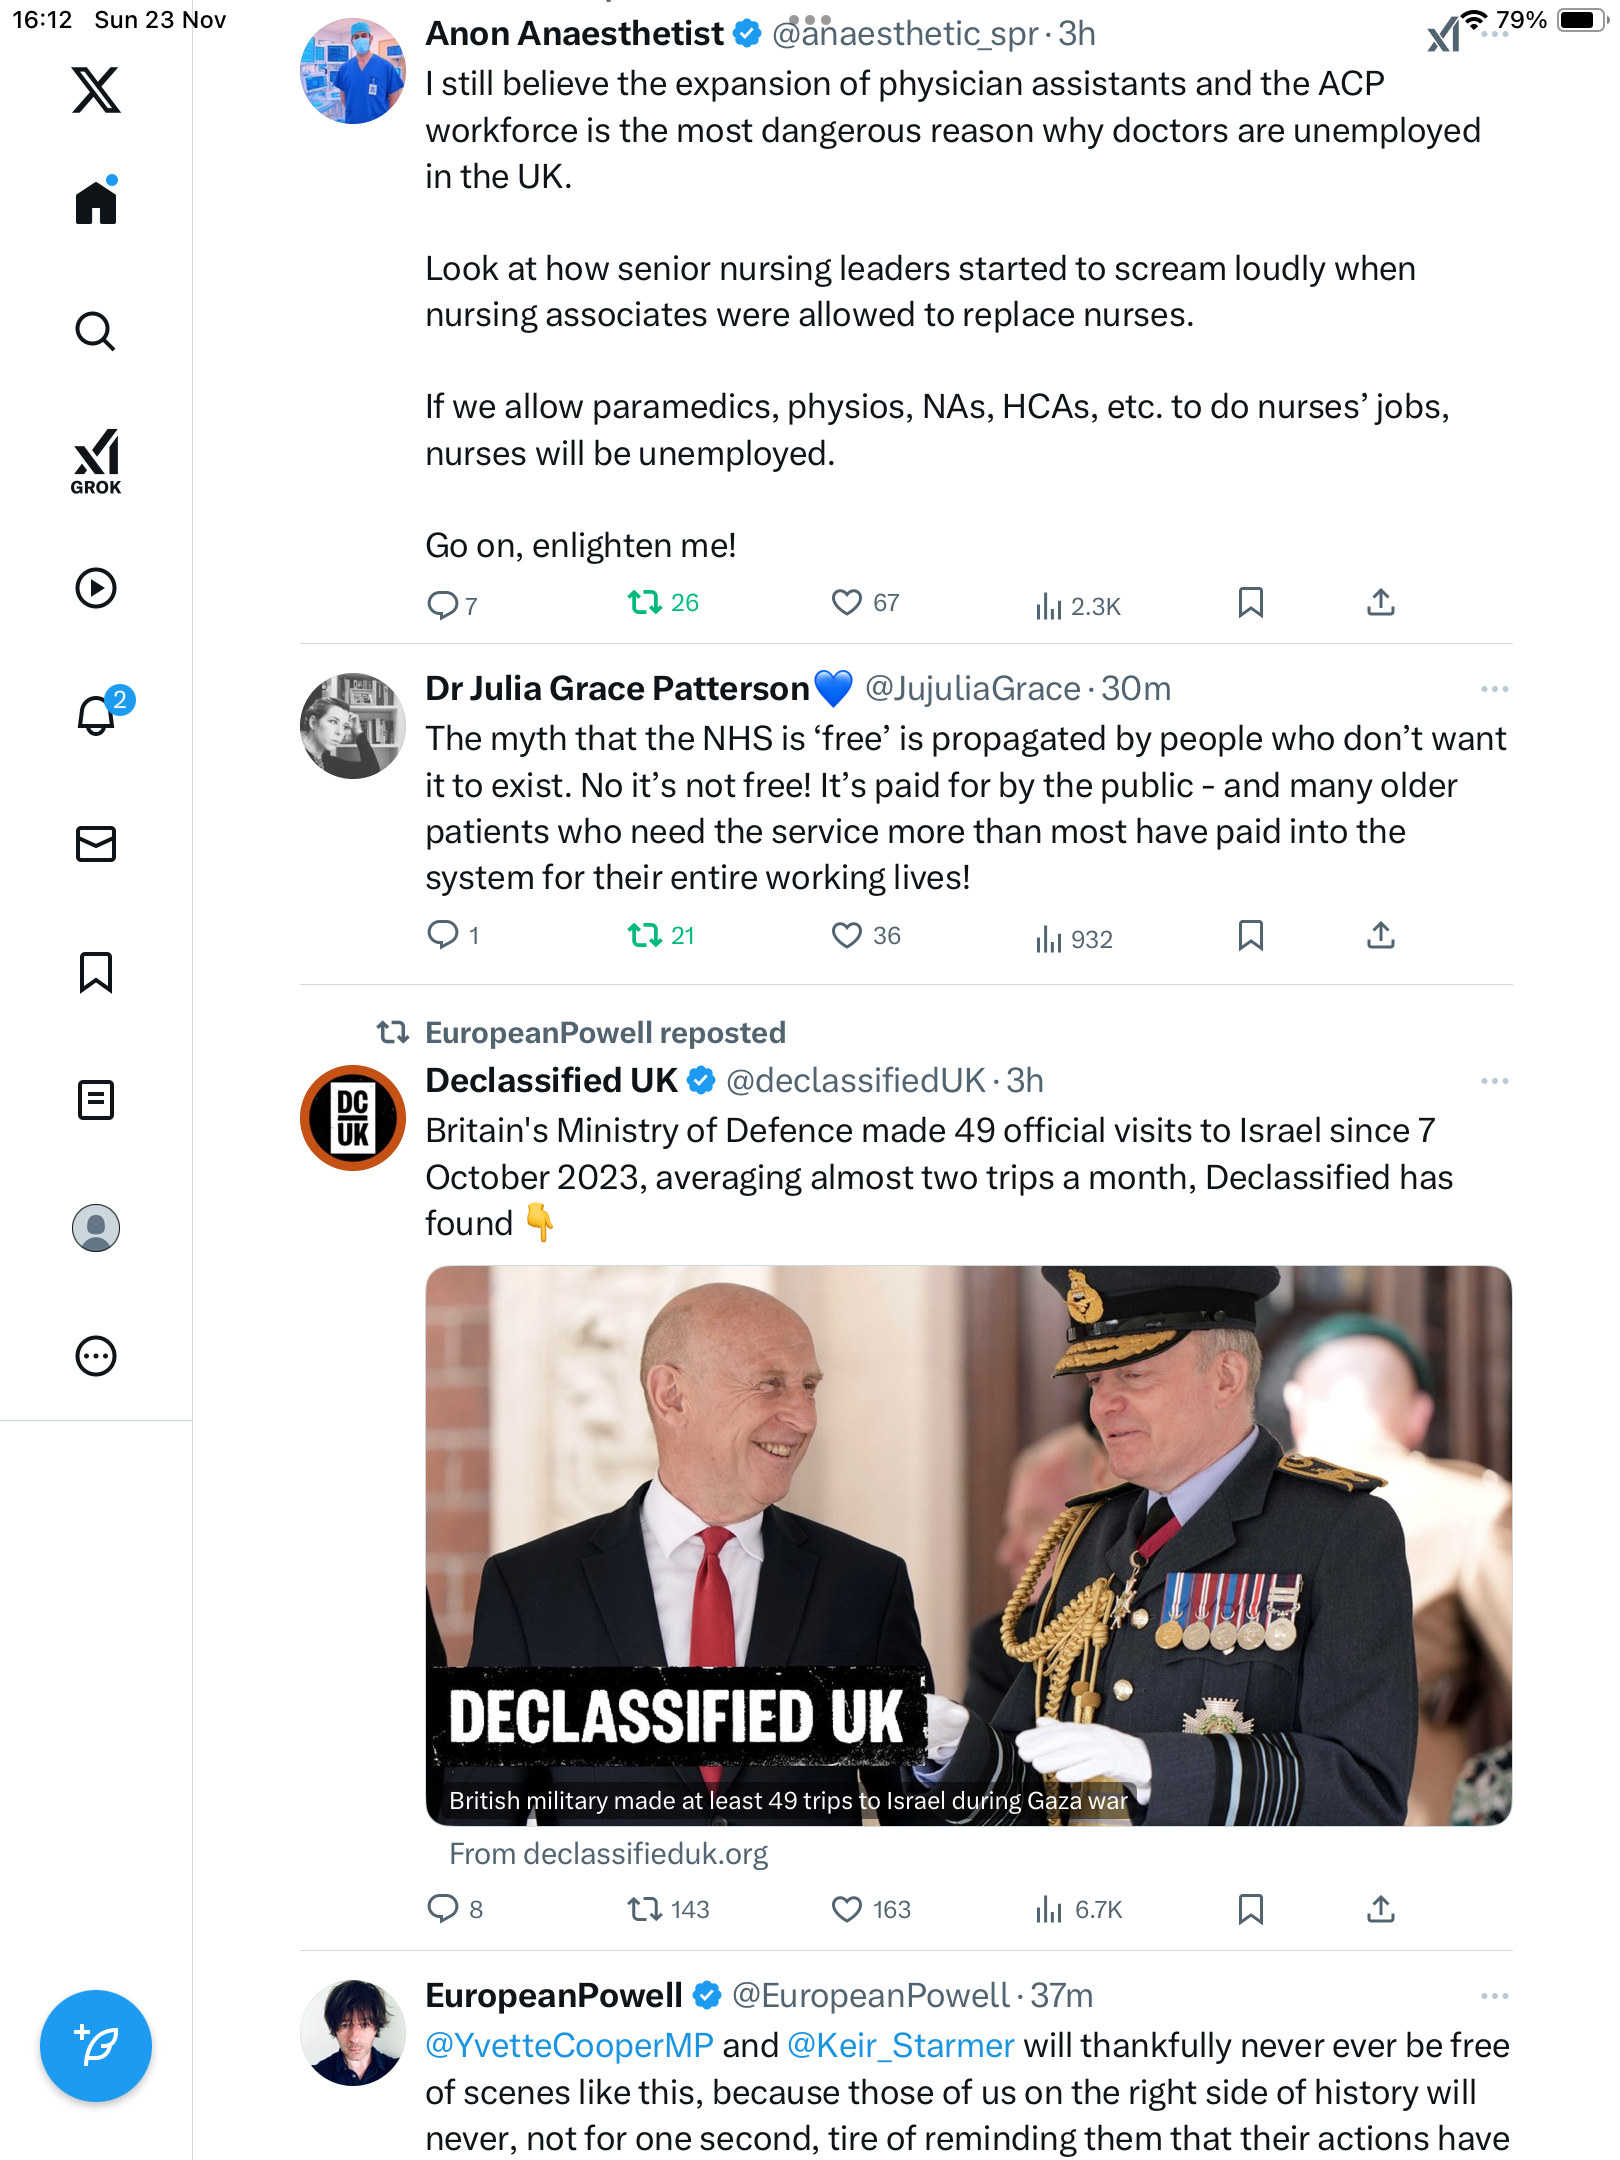
Task: Go to Home timeline
Action: pyautogui.click(x=96, y=203)
